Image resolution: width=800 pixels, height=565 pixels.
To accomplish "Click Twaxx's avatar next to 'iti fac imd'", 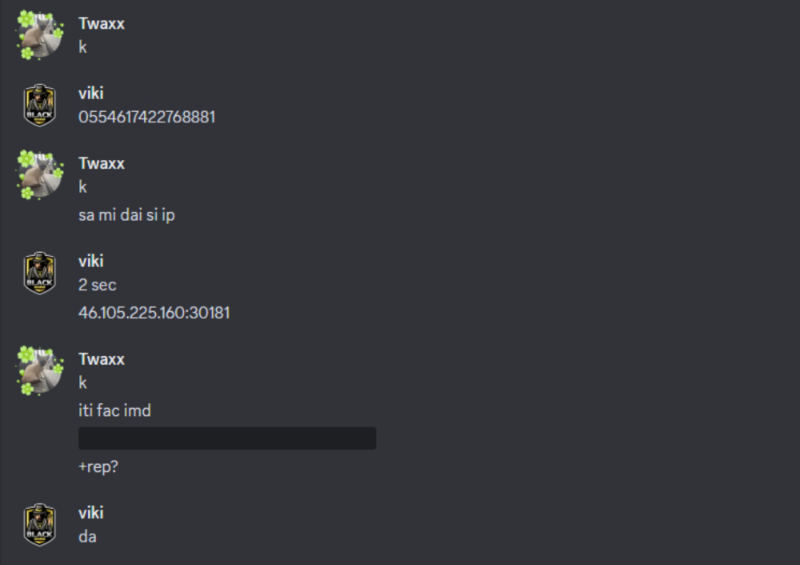I will pyautogui.click(x=40, y=370).
